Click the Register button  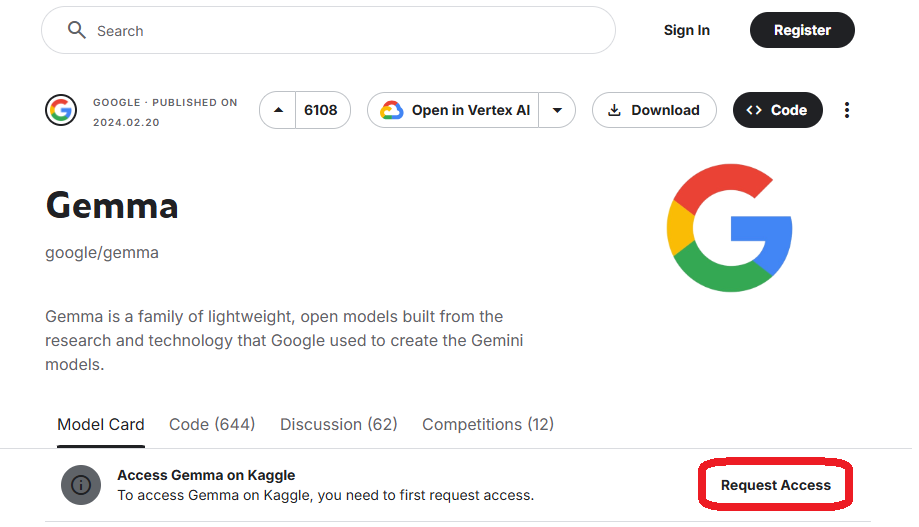[x=802, y=30]
